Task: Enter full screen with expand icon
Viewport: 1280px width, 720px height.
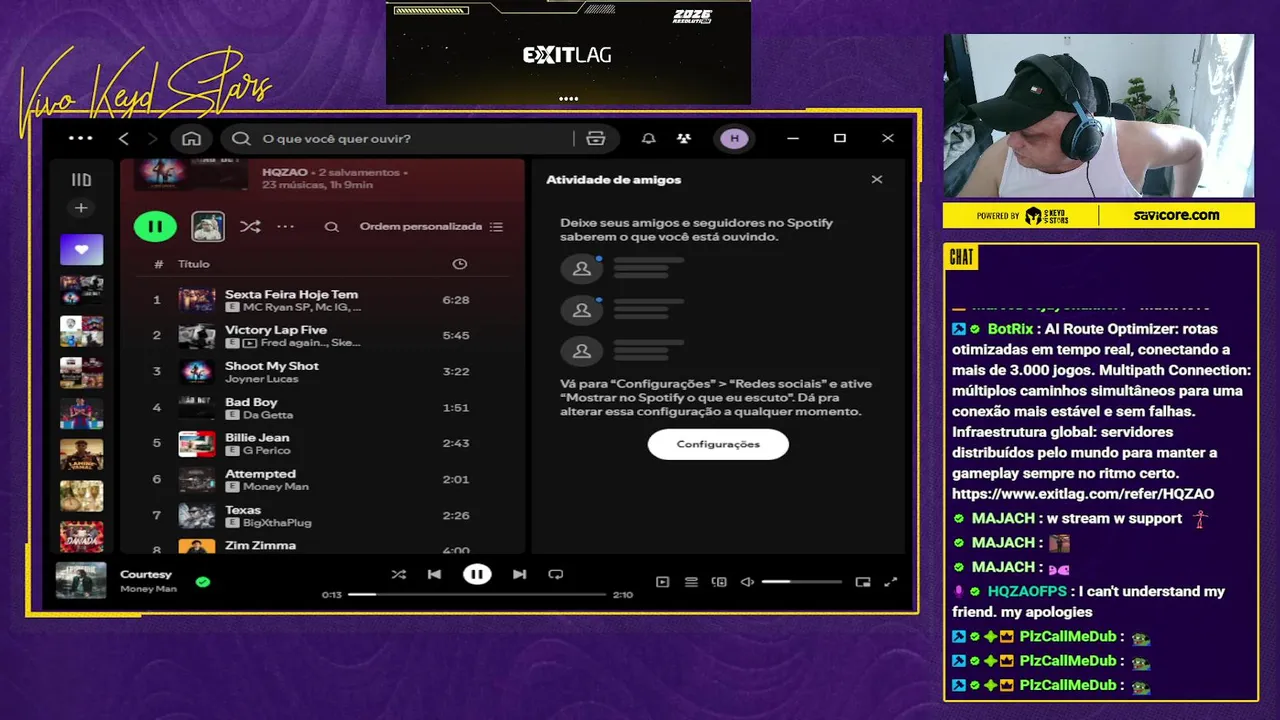Action: (x=891, y=582)
